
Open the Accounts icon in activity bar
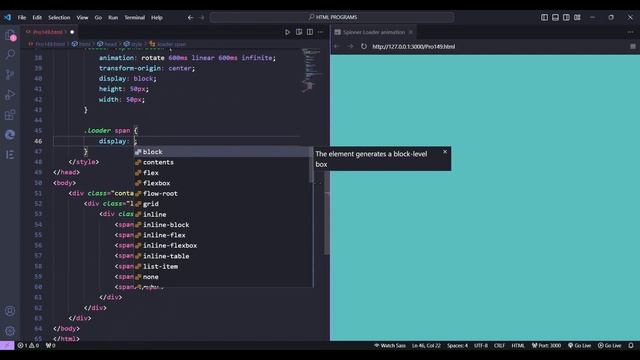[x=10, y=311]
